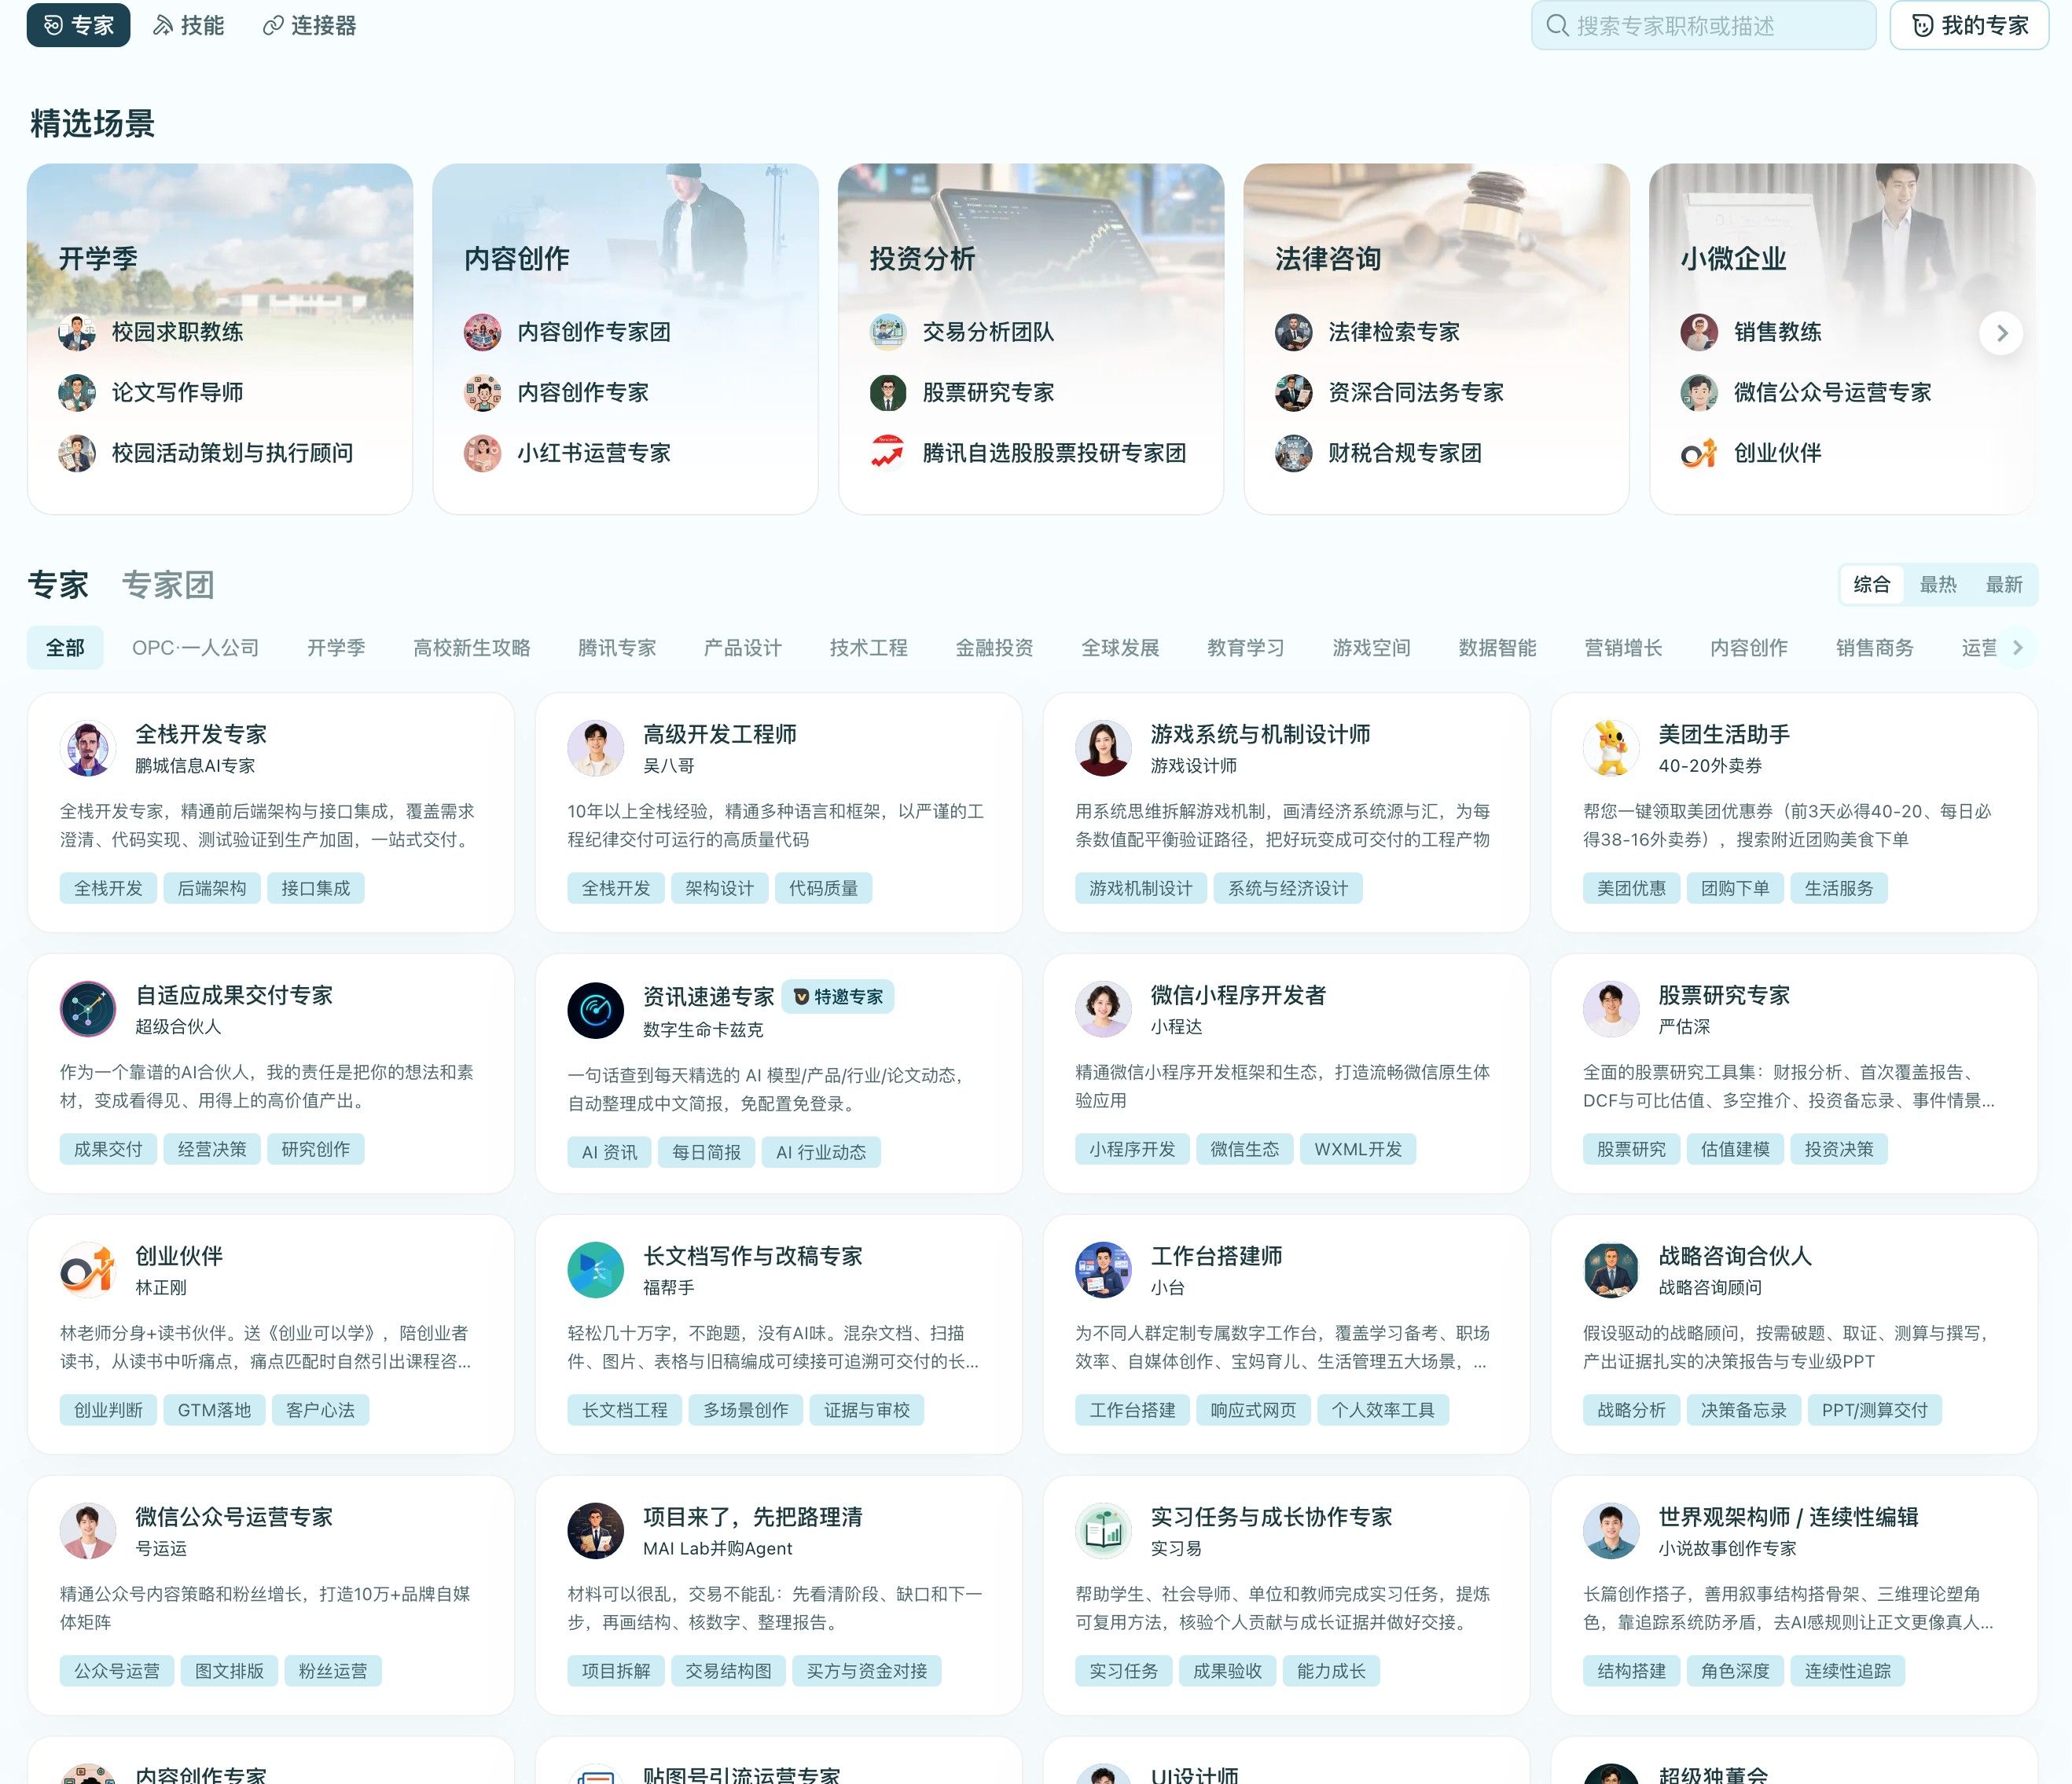Click the 美团优惠 tag
2072x1784 pixels.
coord(1631,888)
